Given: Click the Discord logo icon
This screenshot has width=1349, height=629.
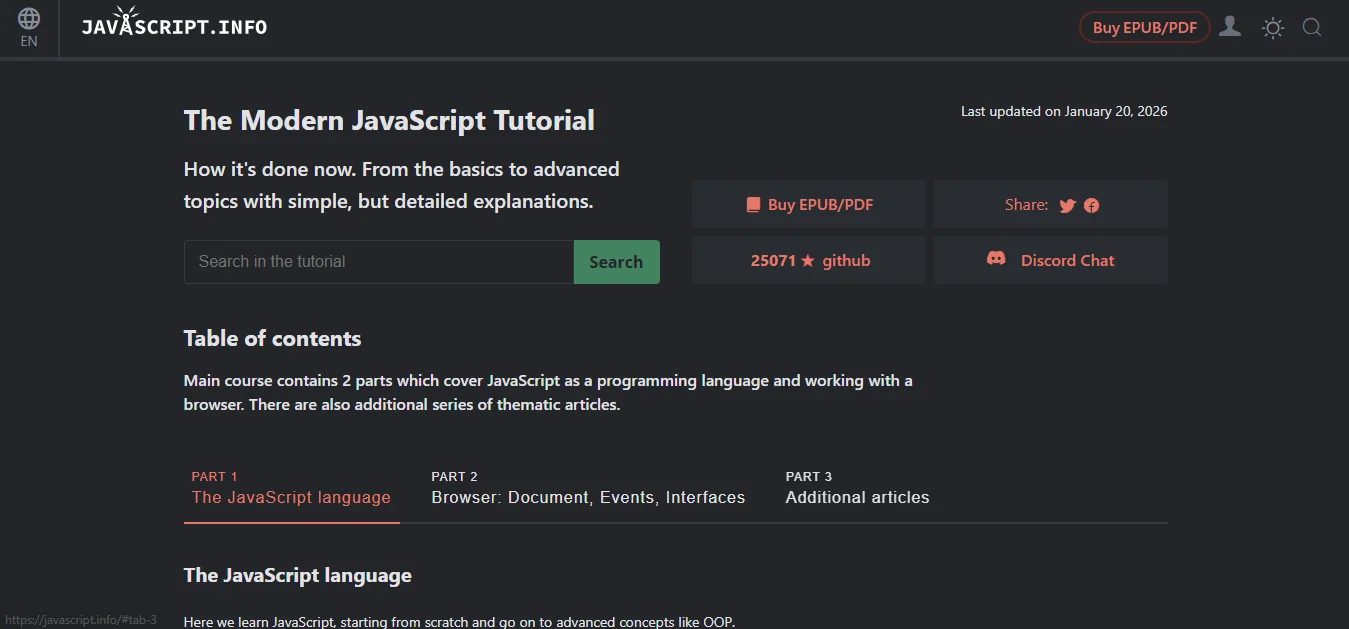Looking at the screenshot, I should click(996, 258).
